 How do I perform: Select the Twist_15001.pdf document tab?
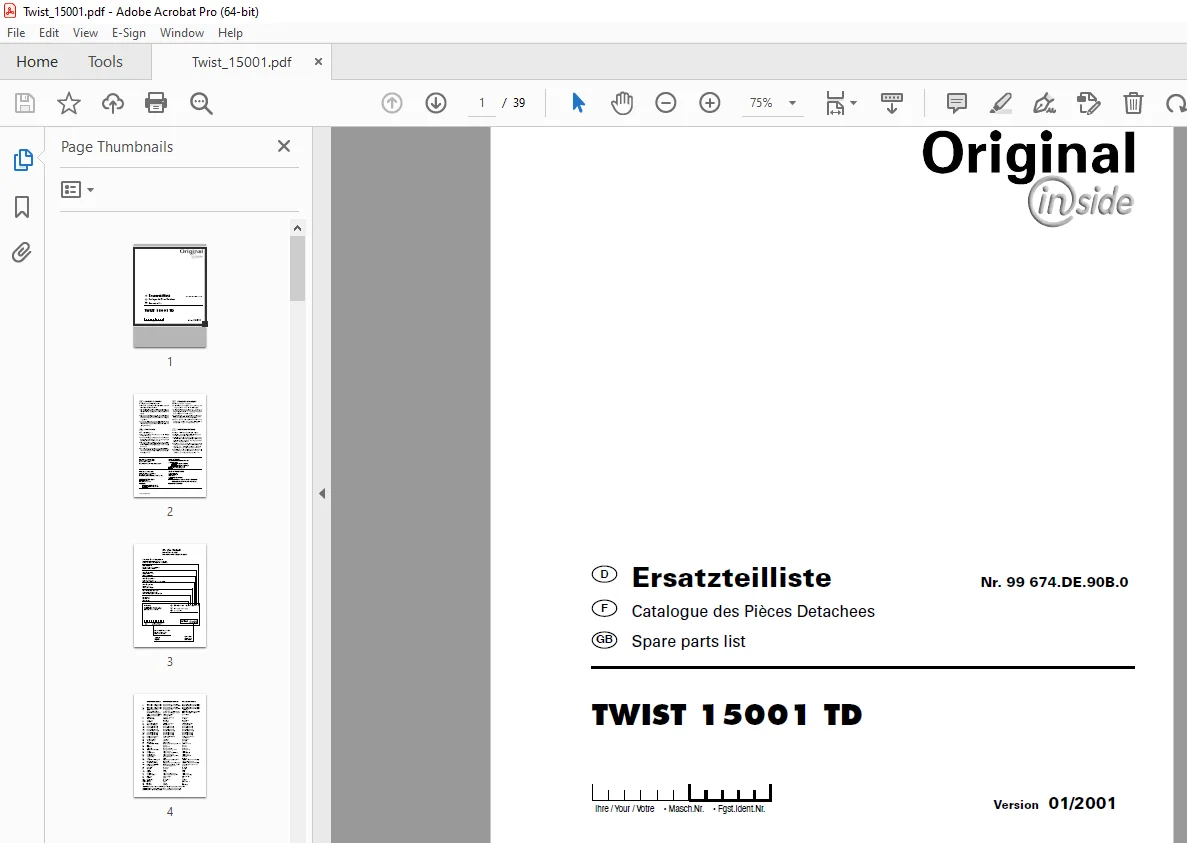pos(241,62)
